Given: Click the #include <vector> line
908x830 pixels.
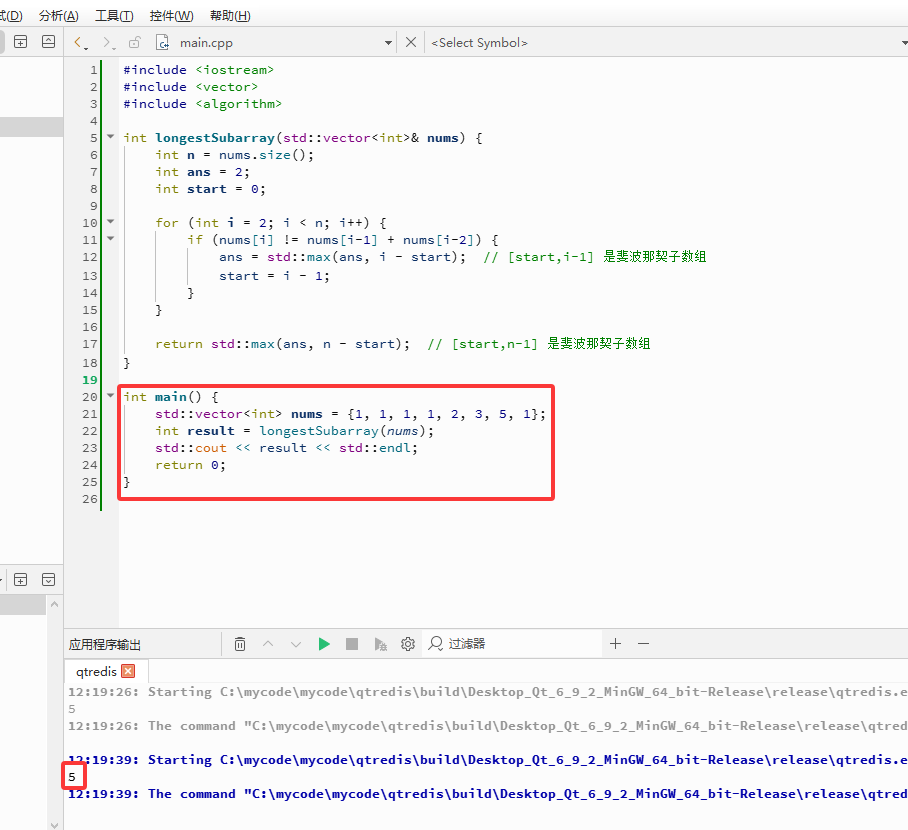Looking at the screenshot, I should (190, 87).
